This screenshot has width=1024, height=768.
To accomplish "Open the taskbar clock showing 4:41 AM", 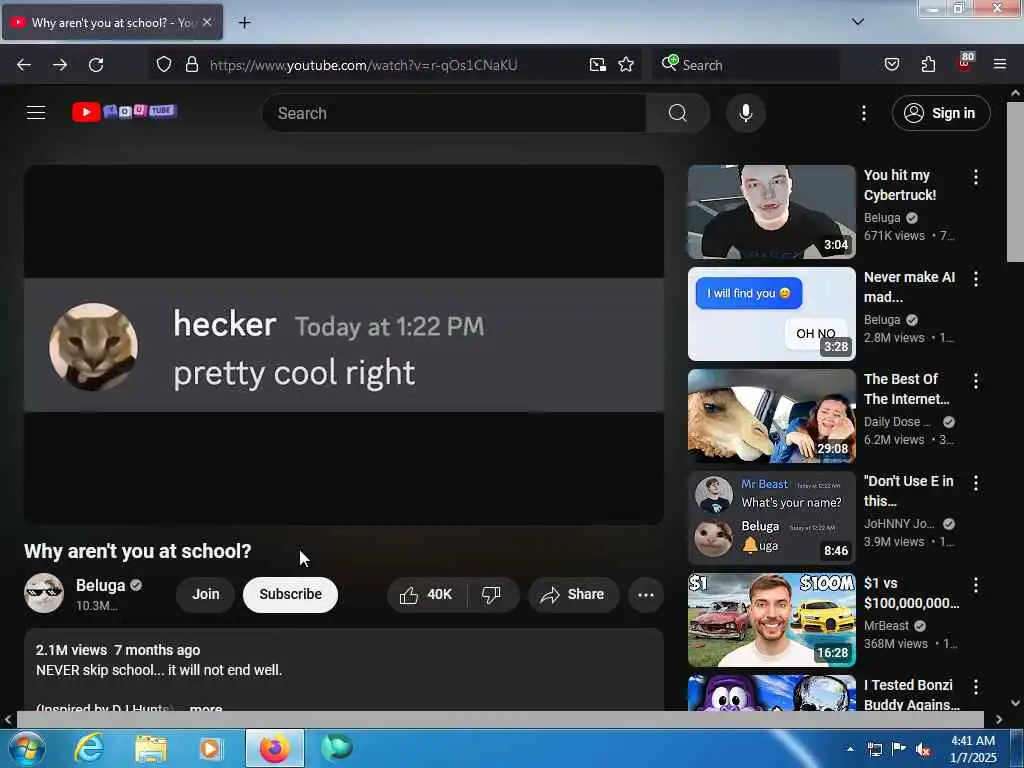I will (973, 749).
